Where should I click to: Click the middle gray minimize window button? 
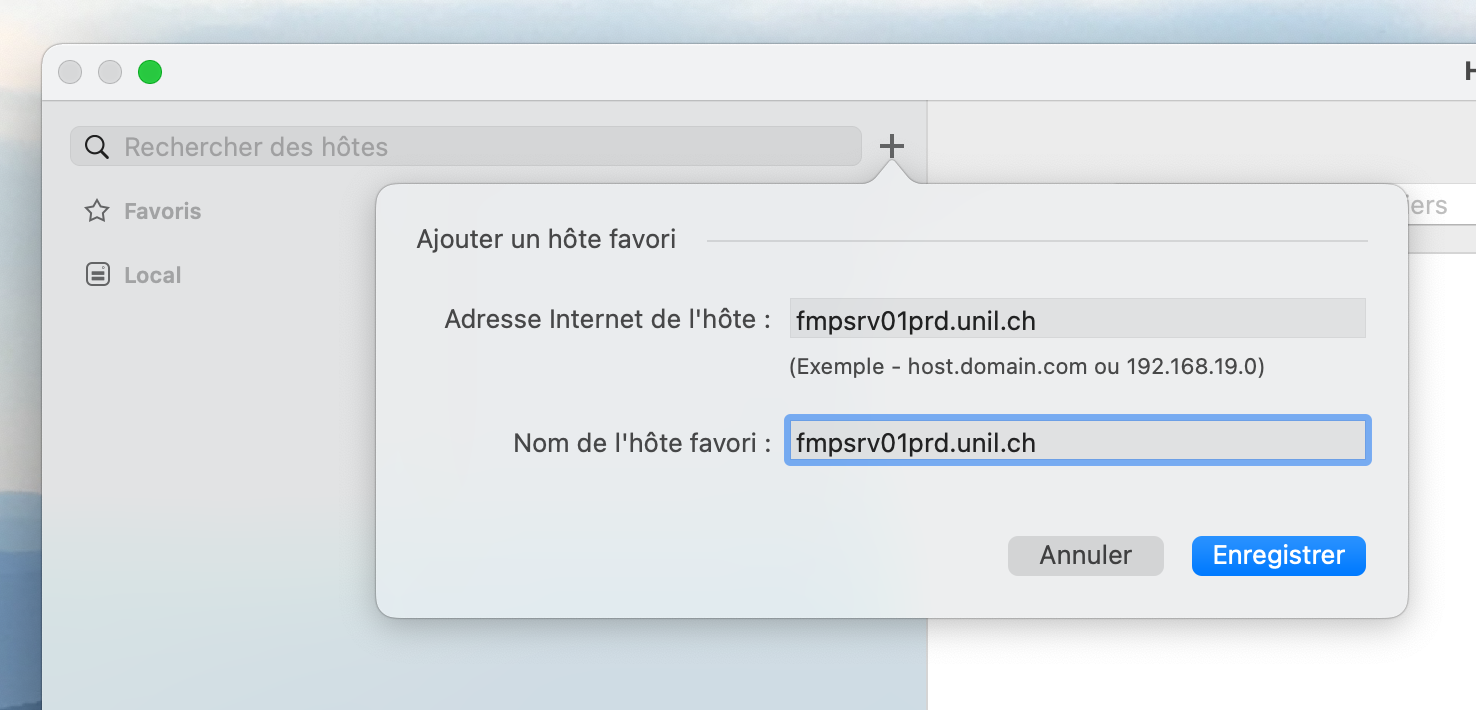coord(110,72)
